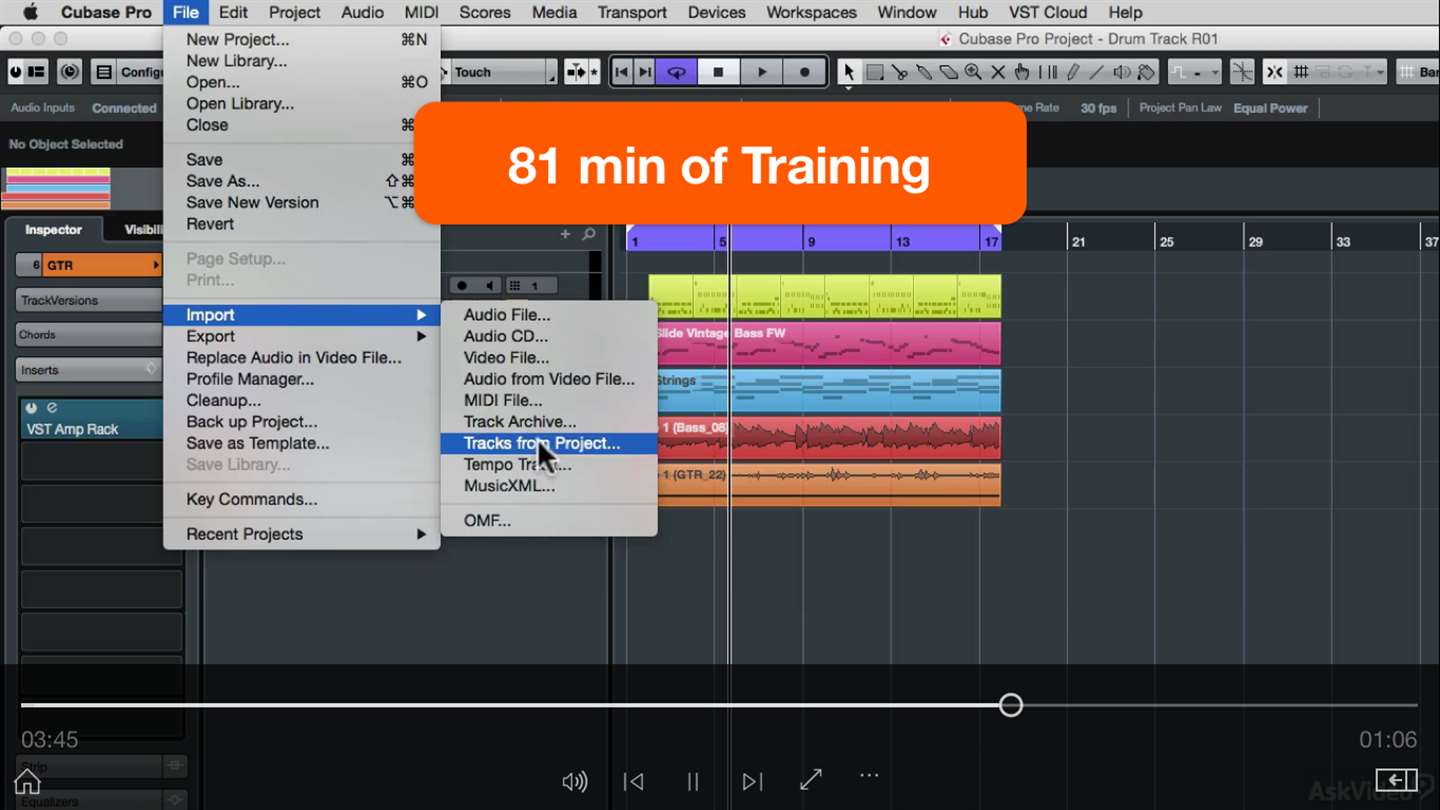This screenshot has height=810, width=1440.
Task: Click the yellow drum MIDI clip
Action: click(825, 296)
